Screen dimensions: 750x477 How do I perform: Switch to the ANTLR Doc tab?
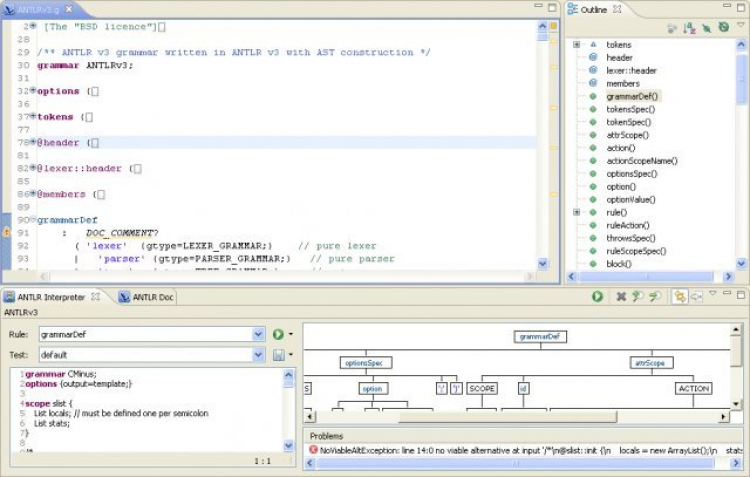152,297
